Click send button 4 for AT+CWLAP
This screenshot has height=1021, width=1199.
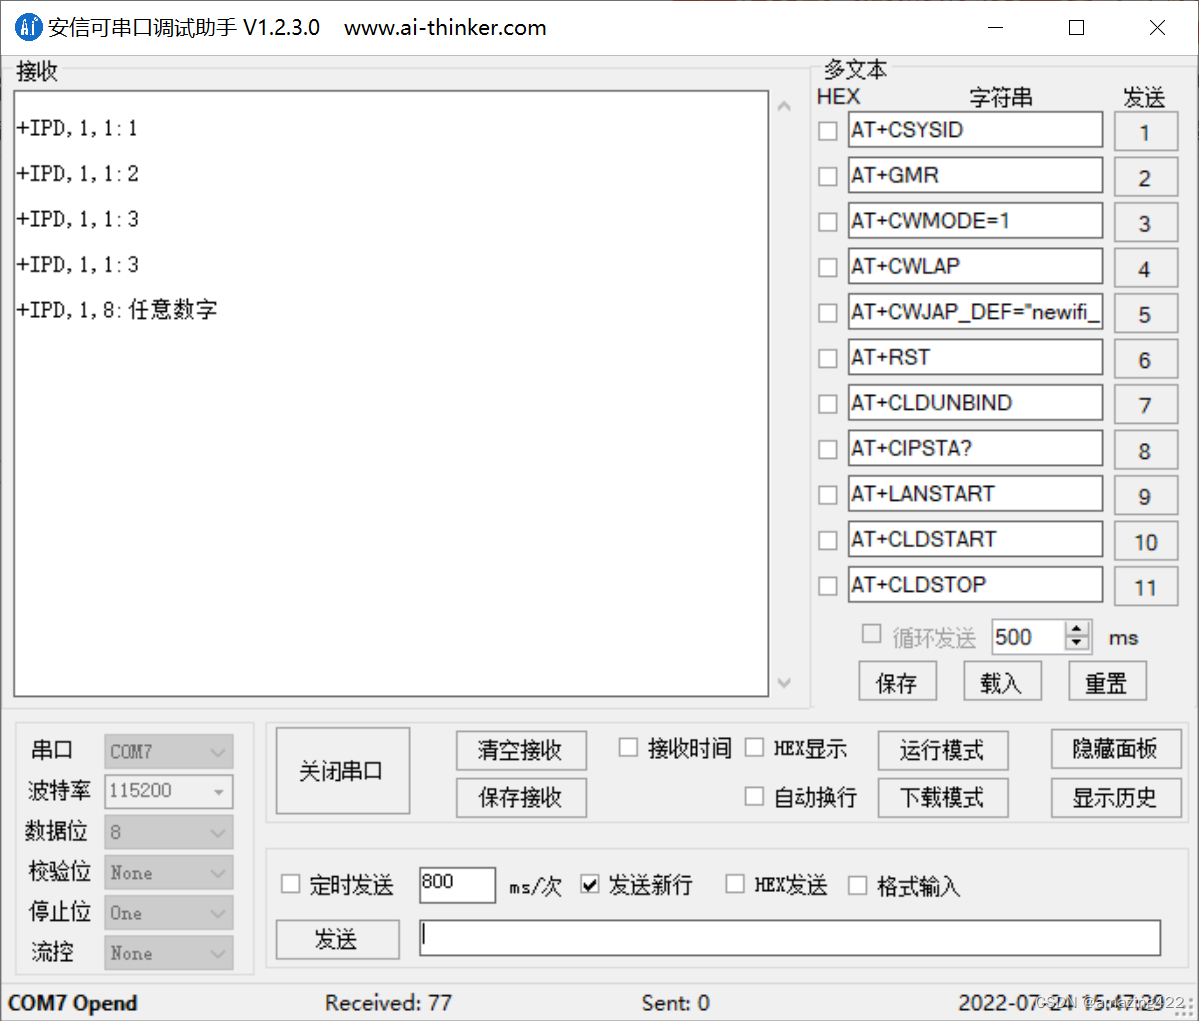[x=1145, y=268]
